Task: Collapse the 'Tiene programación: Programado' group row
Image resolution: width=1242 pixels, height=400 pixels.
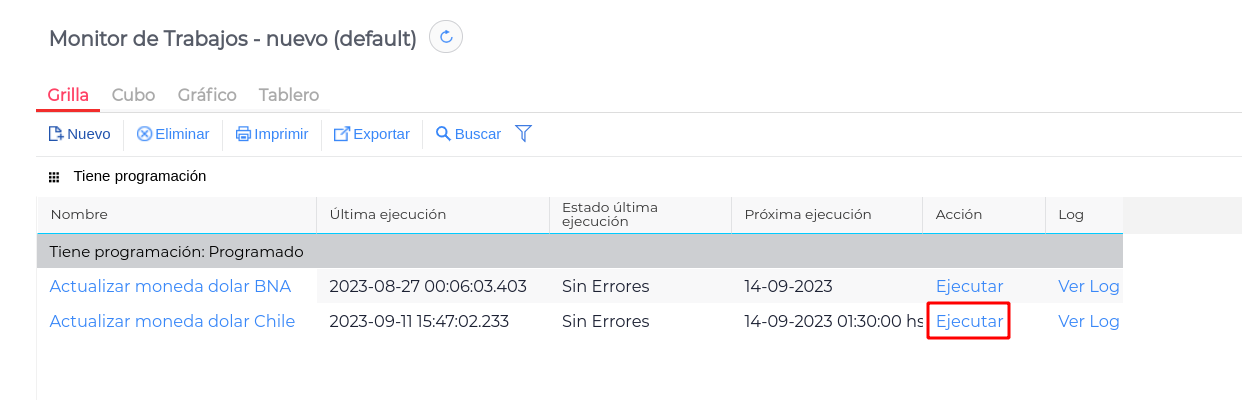Action: pyautogui.click(x=176, y=252)
